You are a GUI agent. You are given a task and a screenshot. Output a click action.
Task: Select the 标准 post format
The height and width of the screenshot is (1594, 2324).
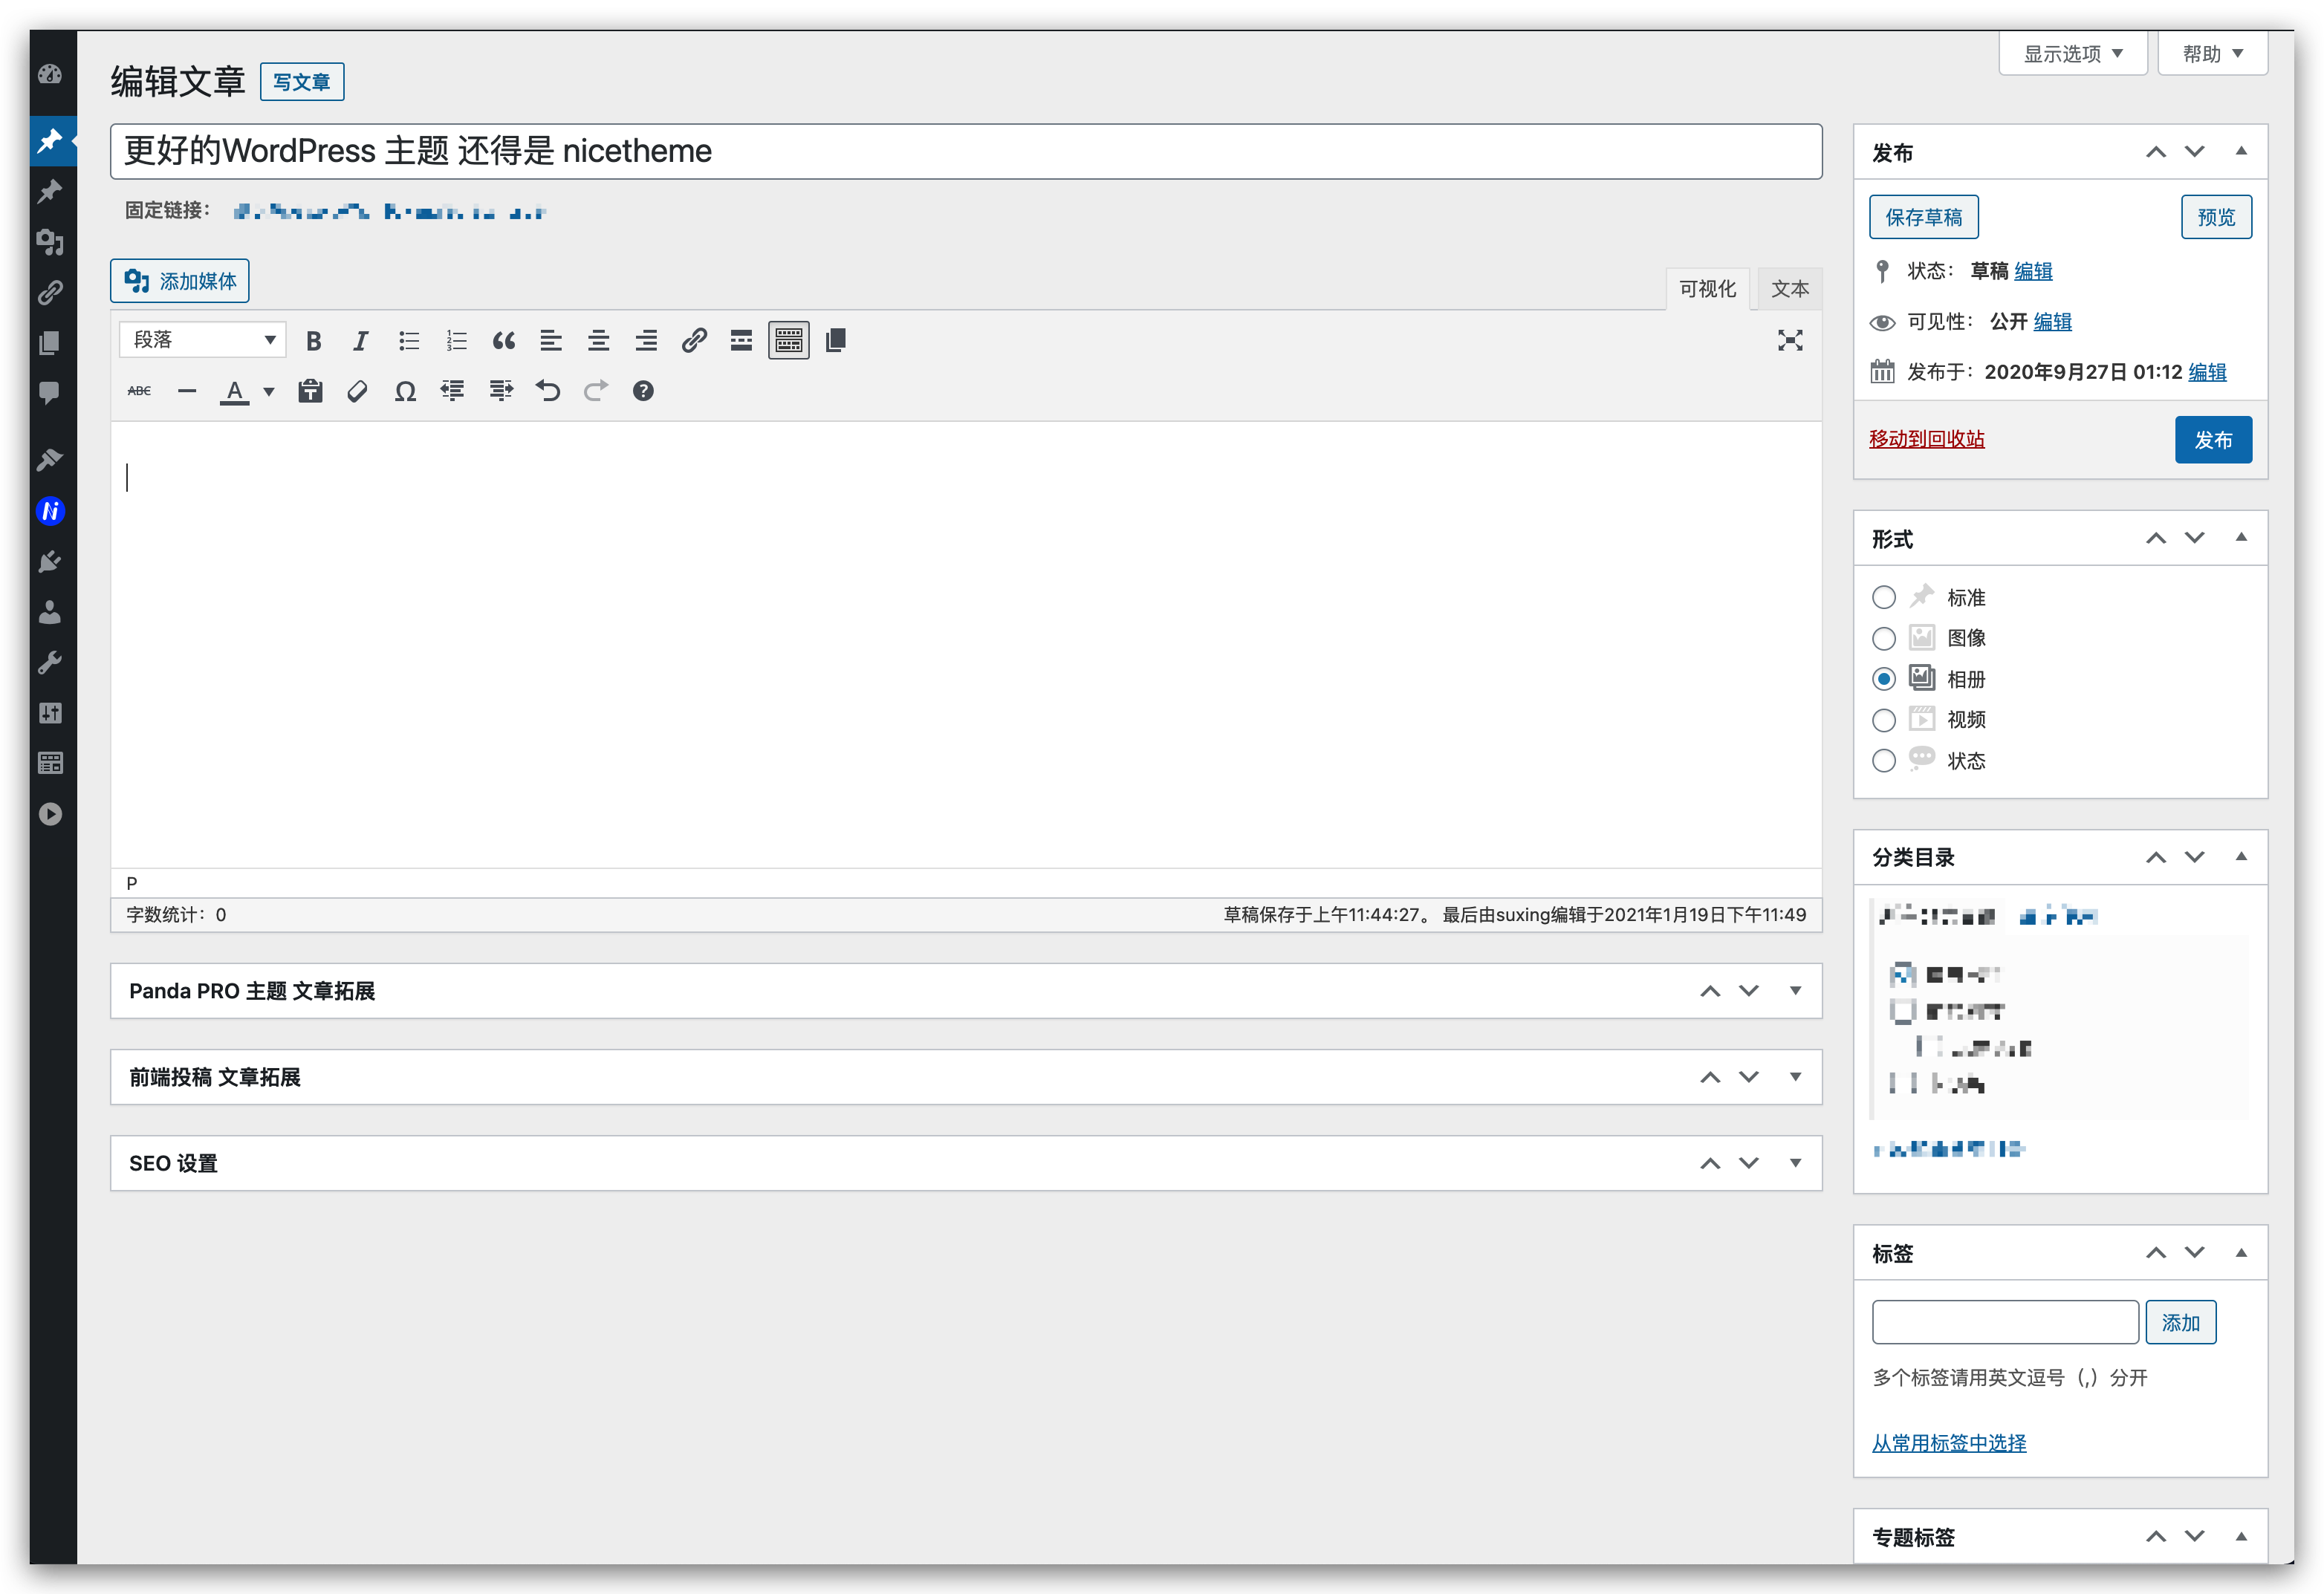[1883, 597]
